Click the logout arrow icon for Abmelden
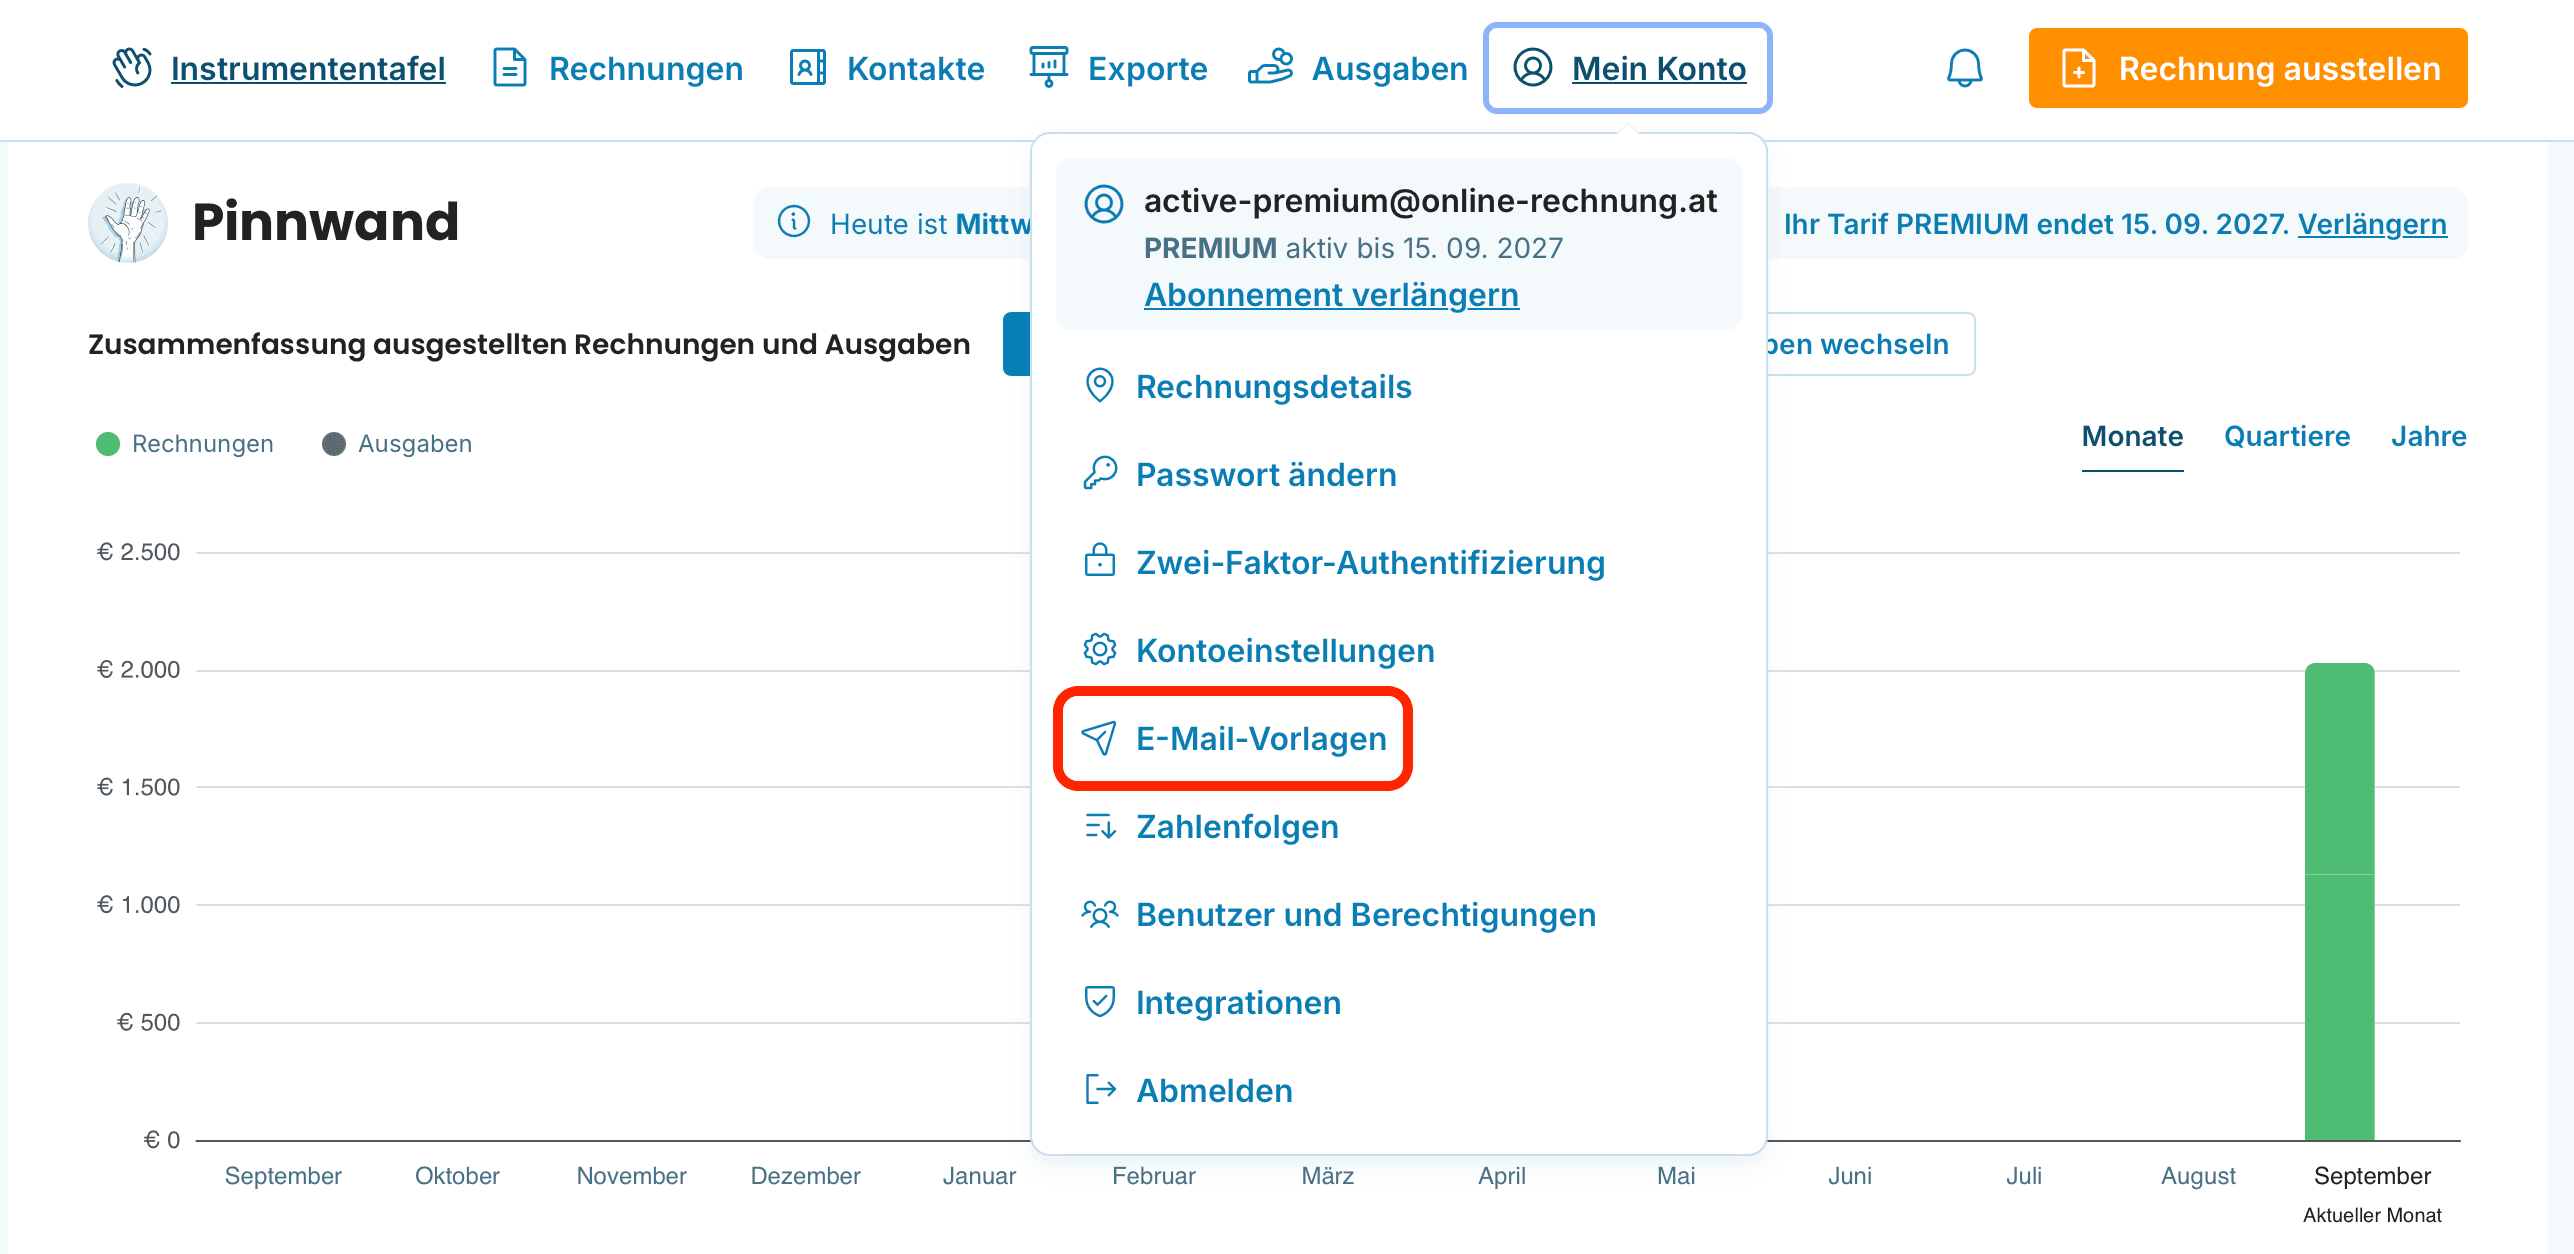The height and width of the screenshot is (1254, 2574). [x=1100, y=1089]
